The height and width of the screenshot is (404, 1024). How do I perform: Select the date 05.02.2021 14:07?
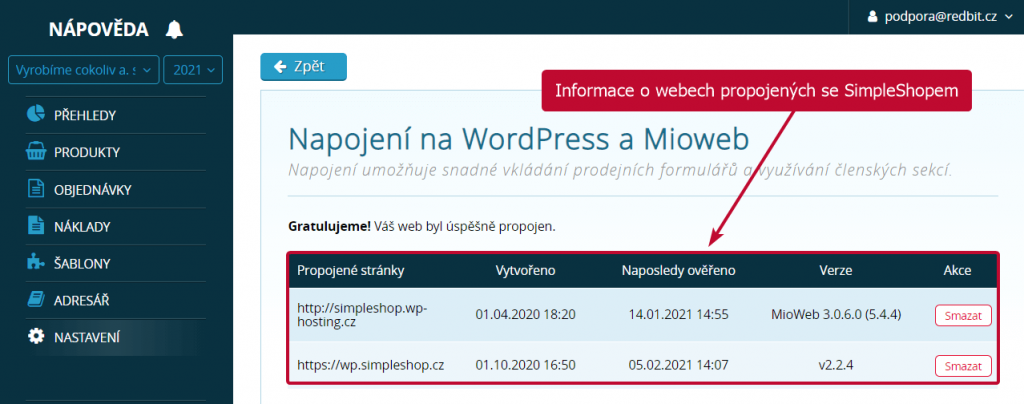[679, 365]
